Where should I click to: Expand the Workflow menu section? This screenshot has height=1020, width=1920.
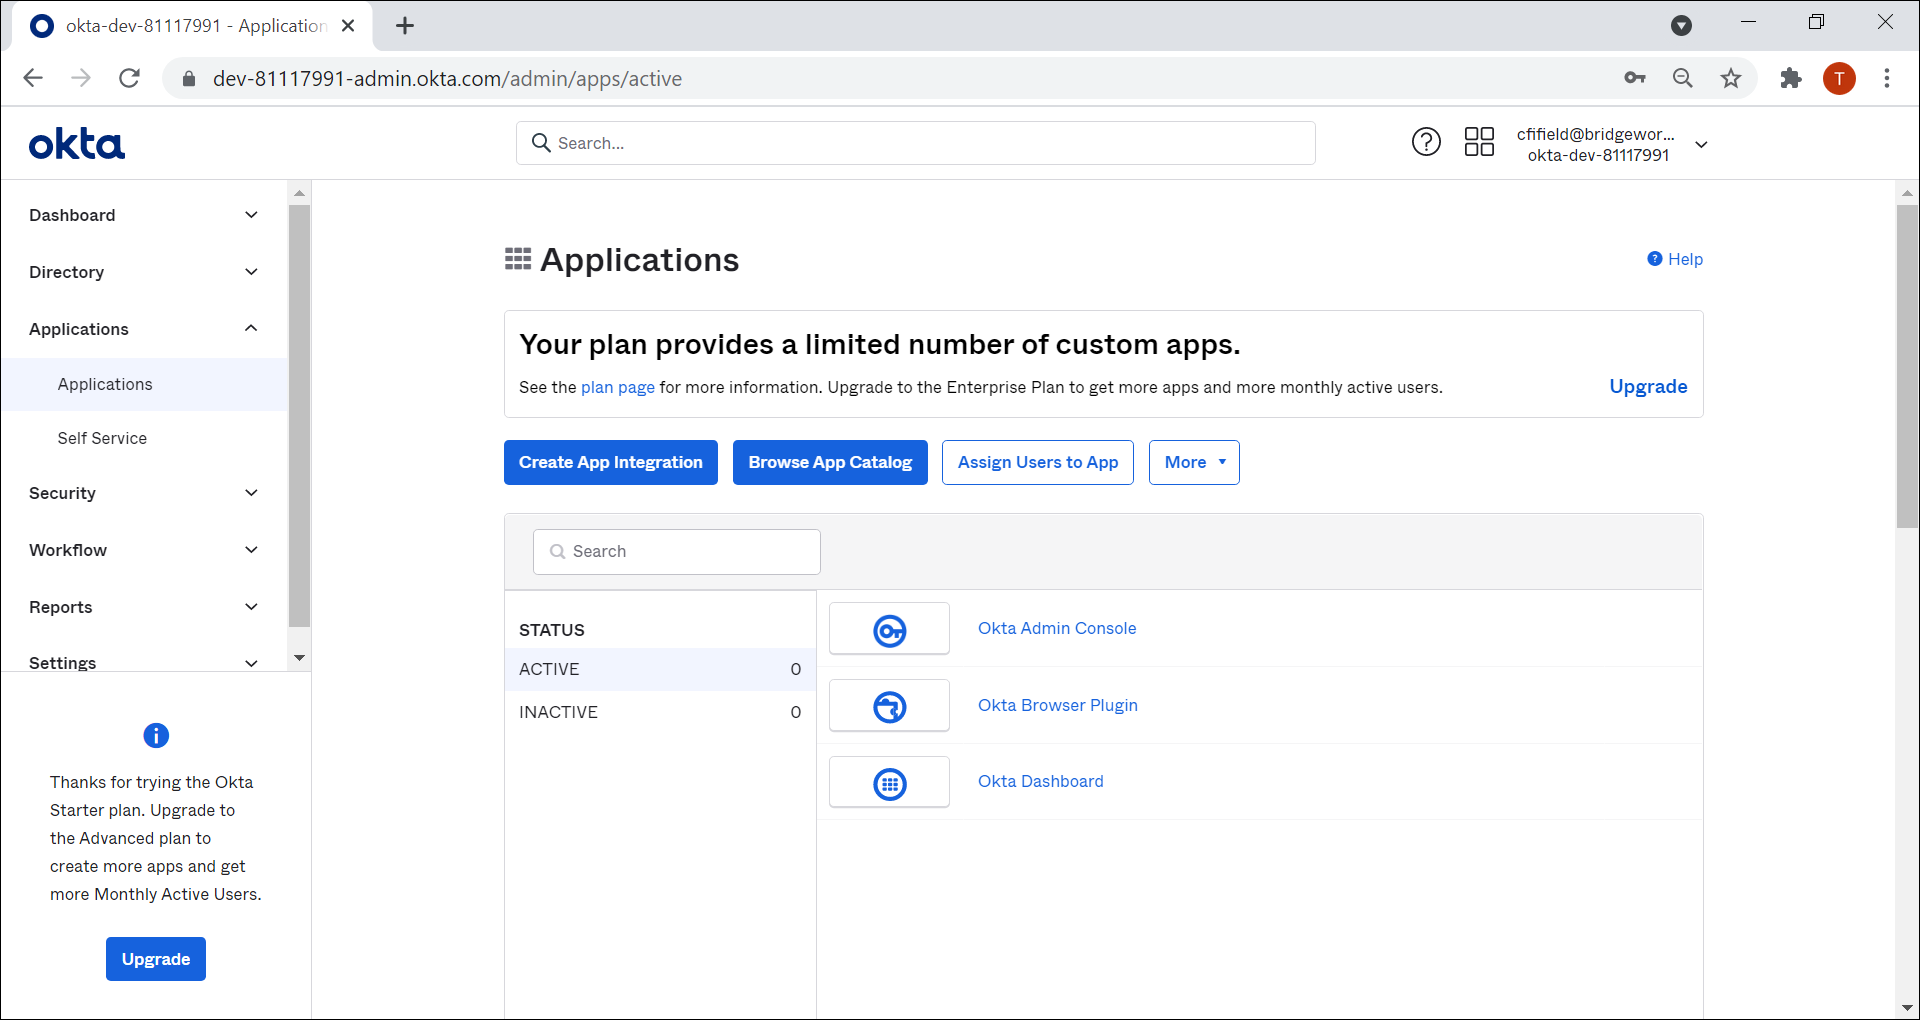[144, 550]
